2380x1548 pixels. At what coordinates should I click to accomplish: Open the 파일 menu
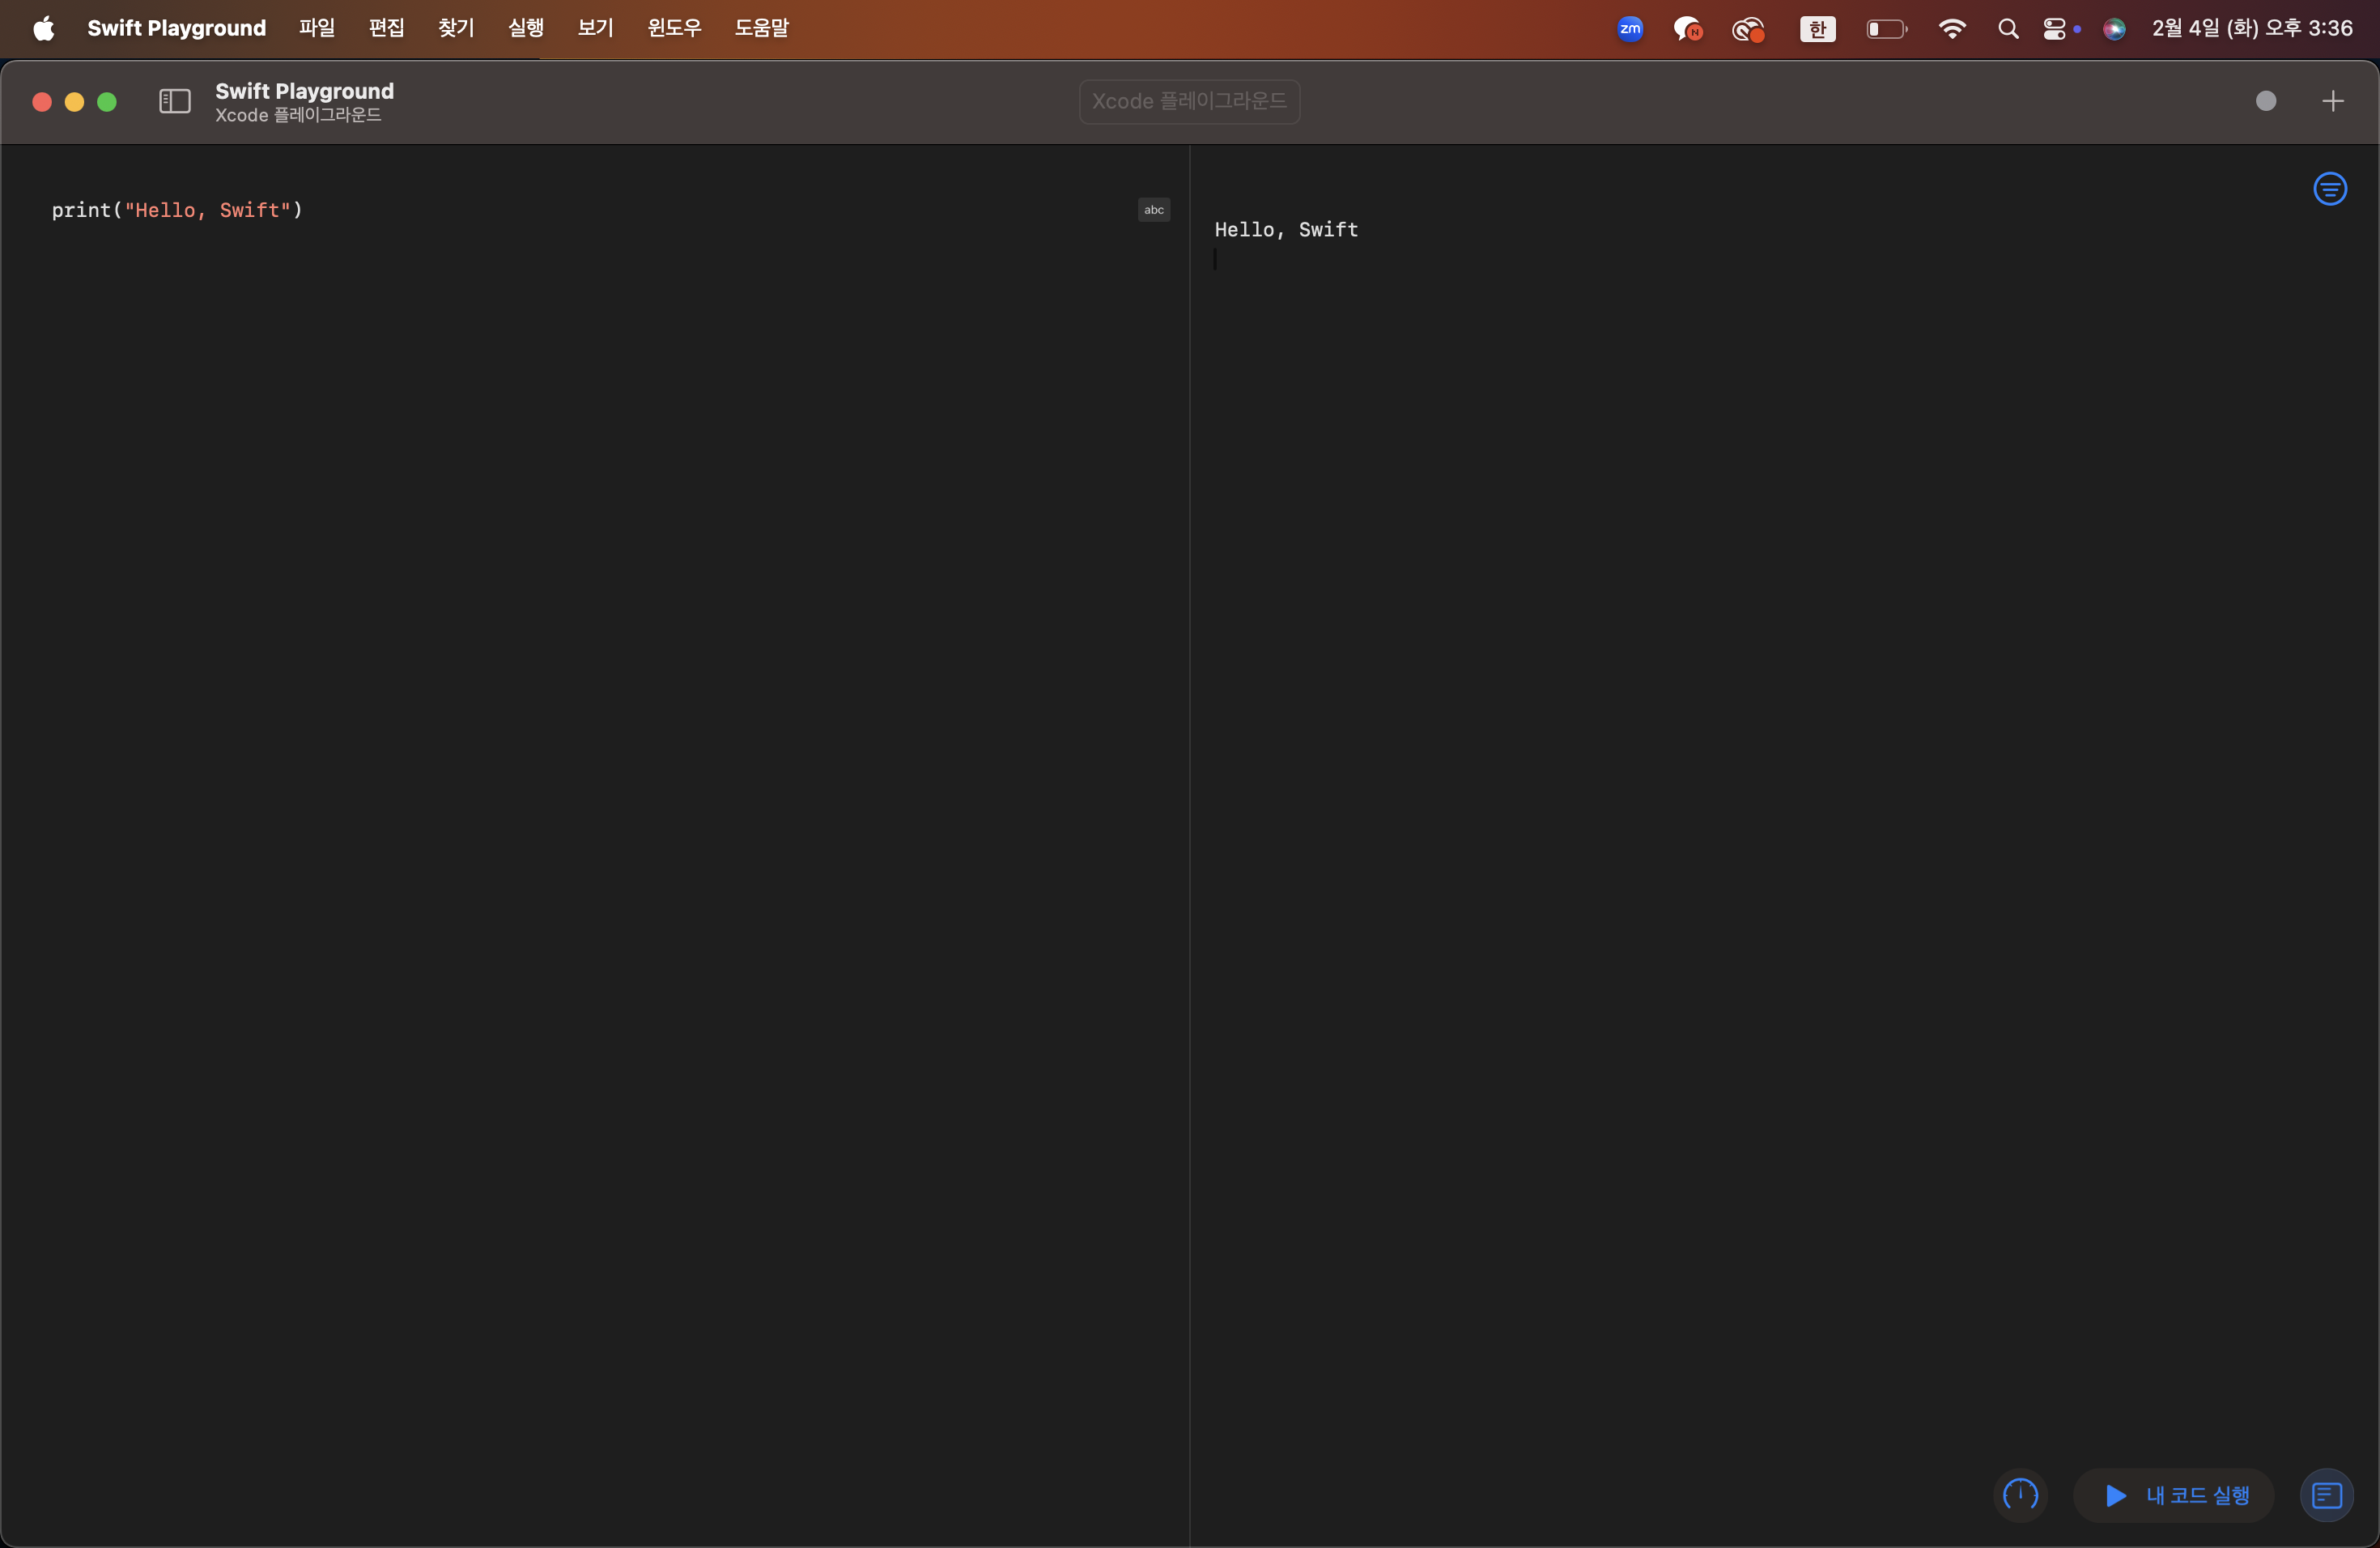[317, 28]
